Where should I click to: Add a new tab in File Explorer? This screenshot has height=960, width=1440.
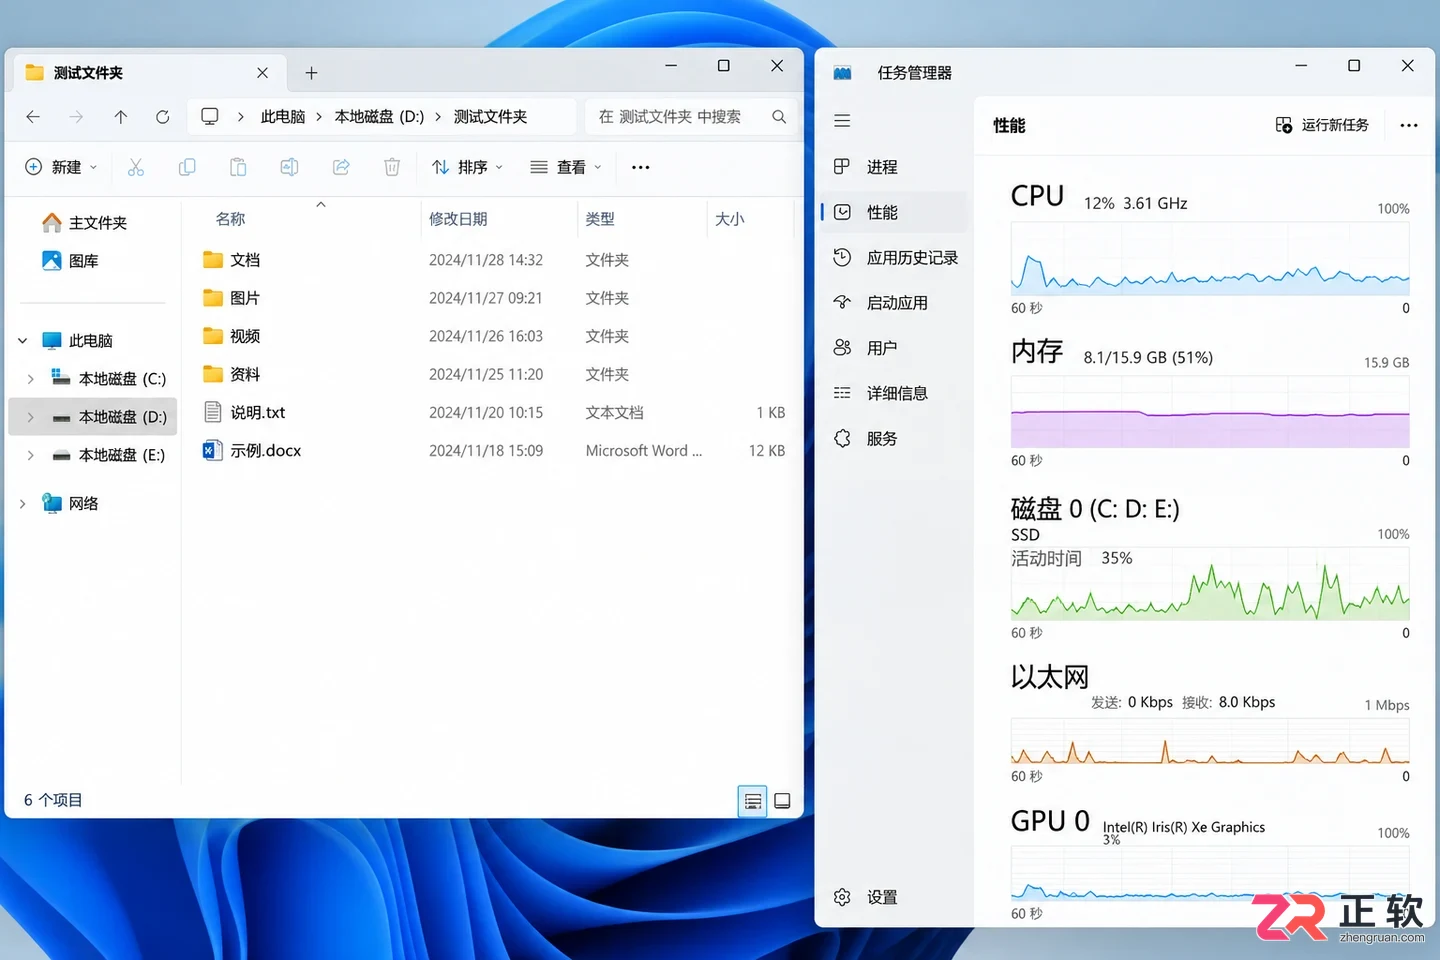click(311, 73)
